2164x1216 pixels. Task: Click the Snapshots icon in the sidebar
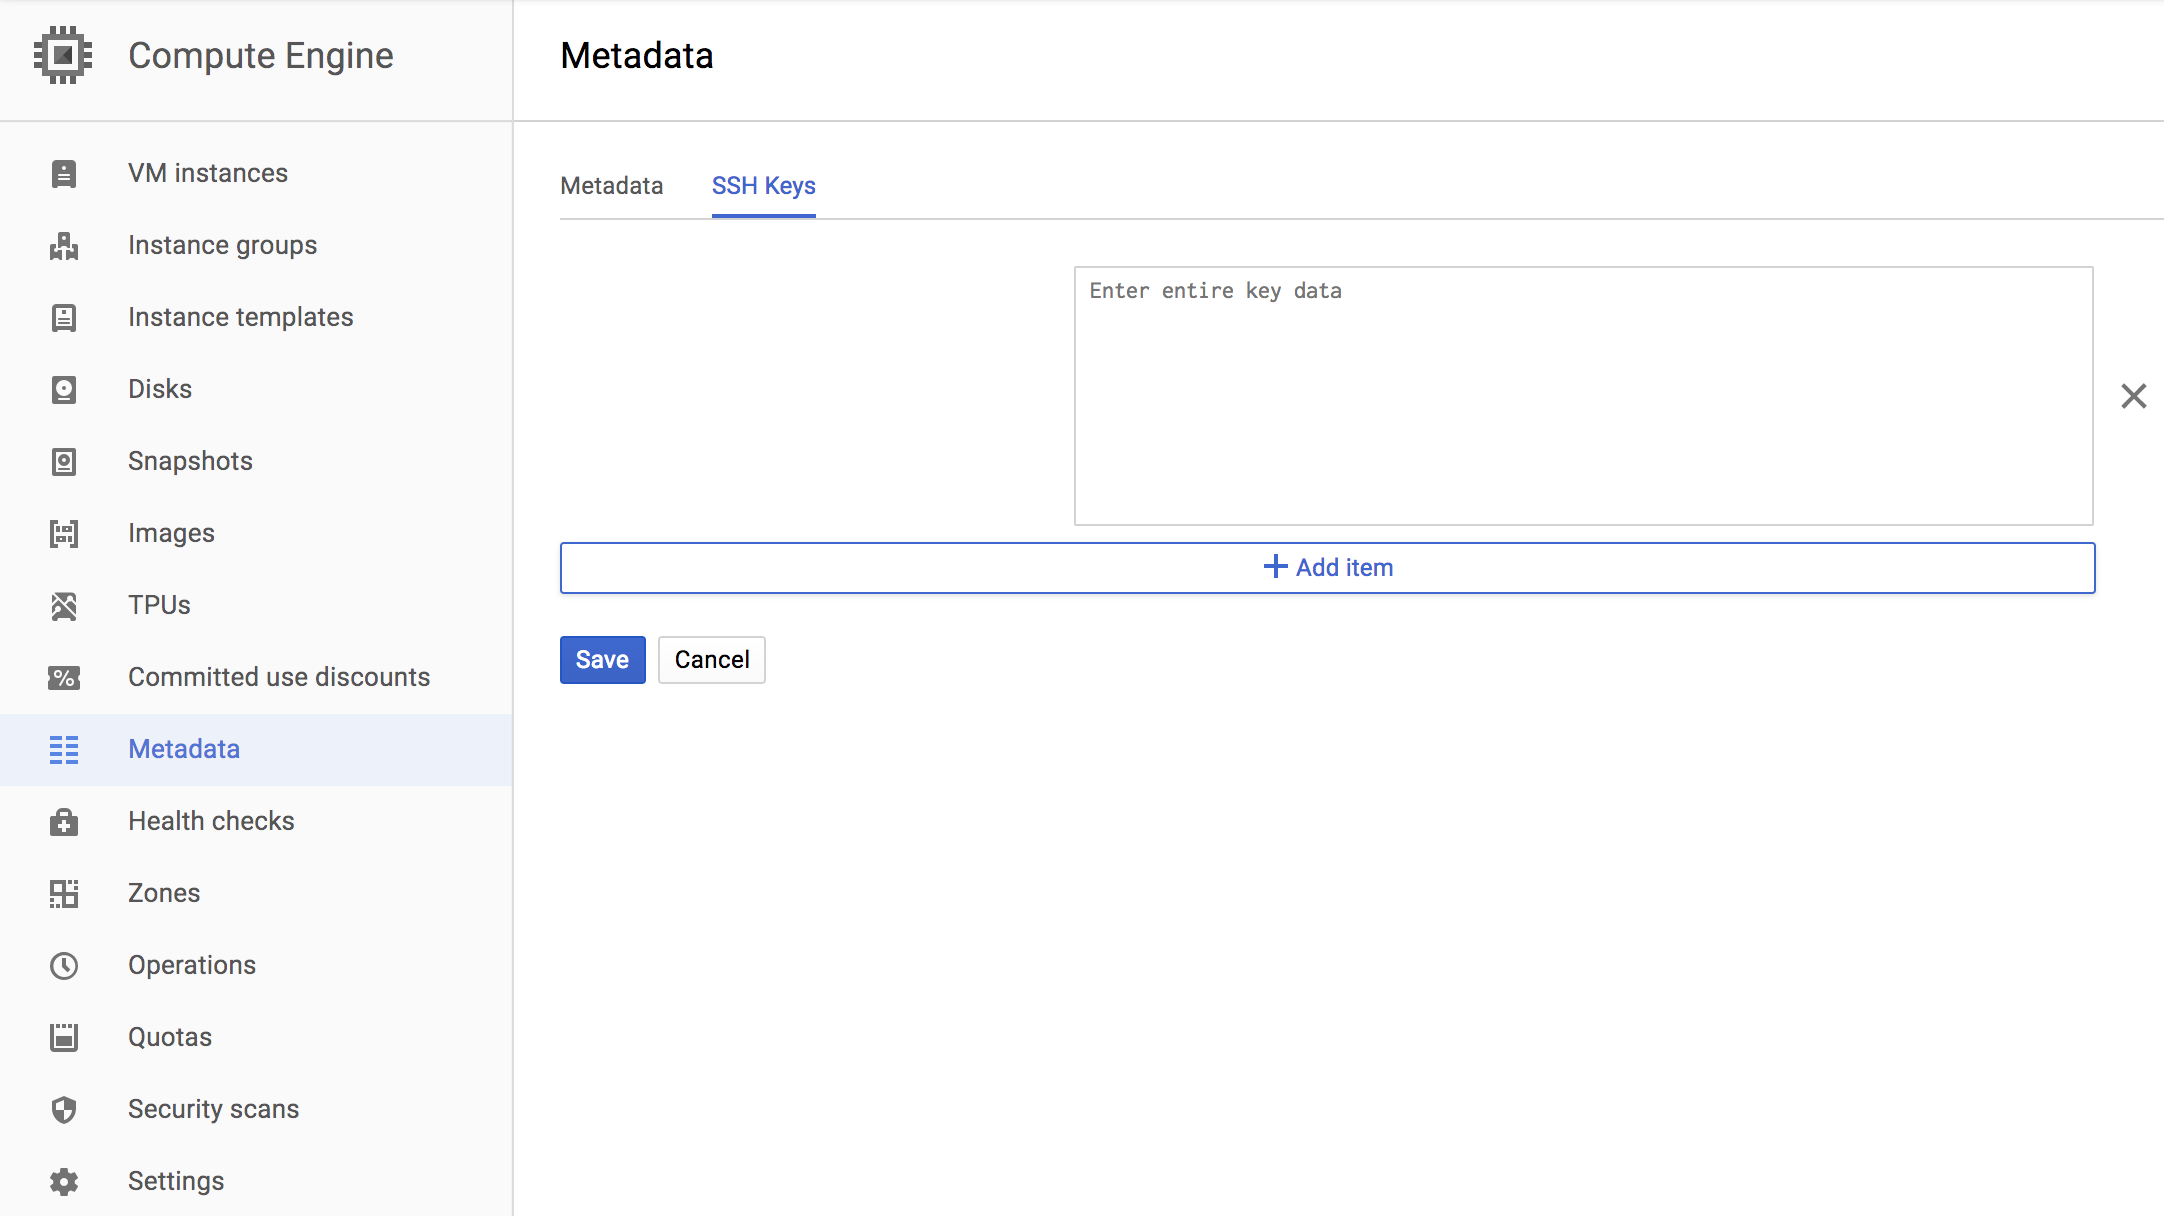point(64,462)
